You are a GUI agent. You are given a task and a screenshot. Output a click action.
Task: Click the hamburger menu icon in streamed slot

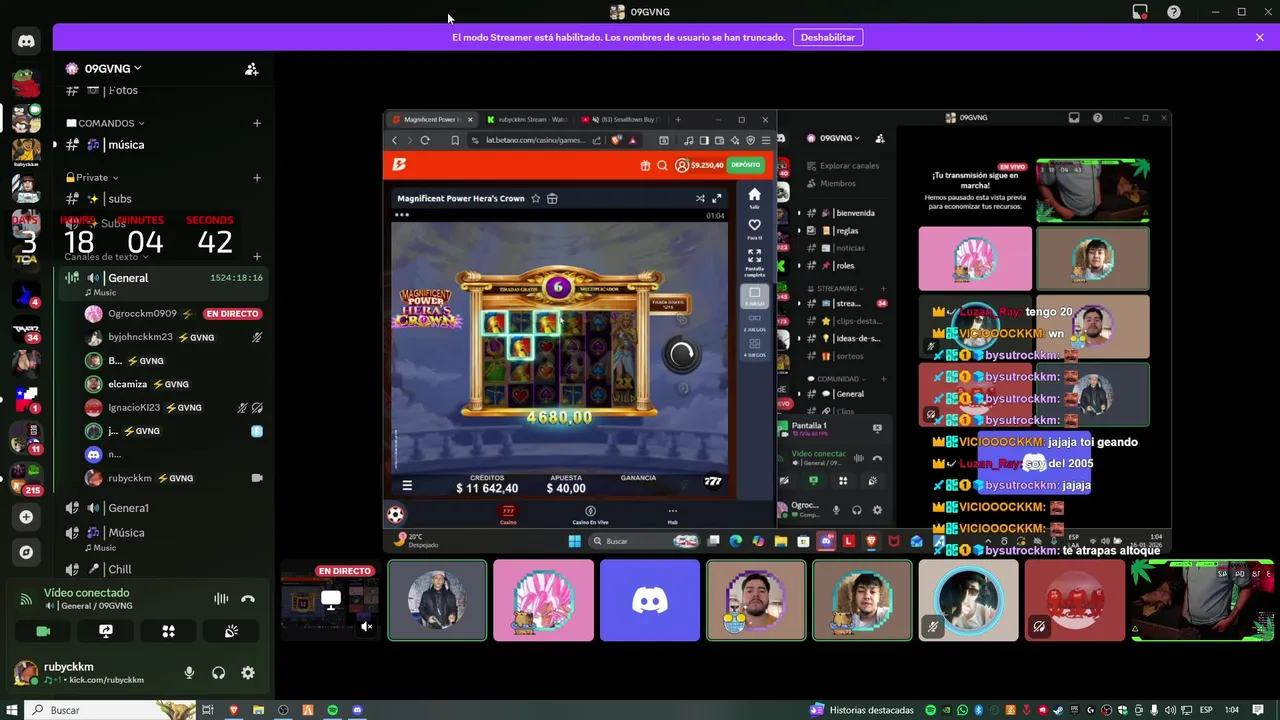(407, 486)
